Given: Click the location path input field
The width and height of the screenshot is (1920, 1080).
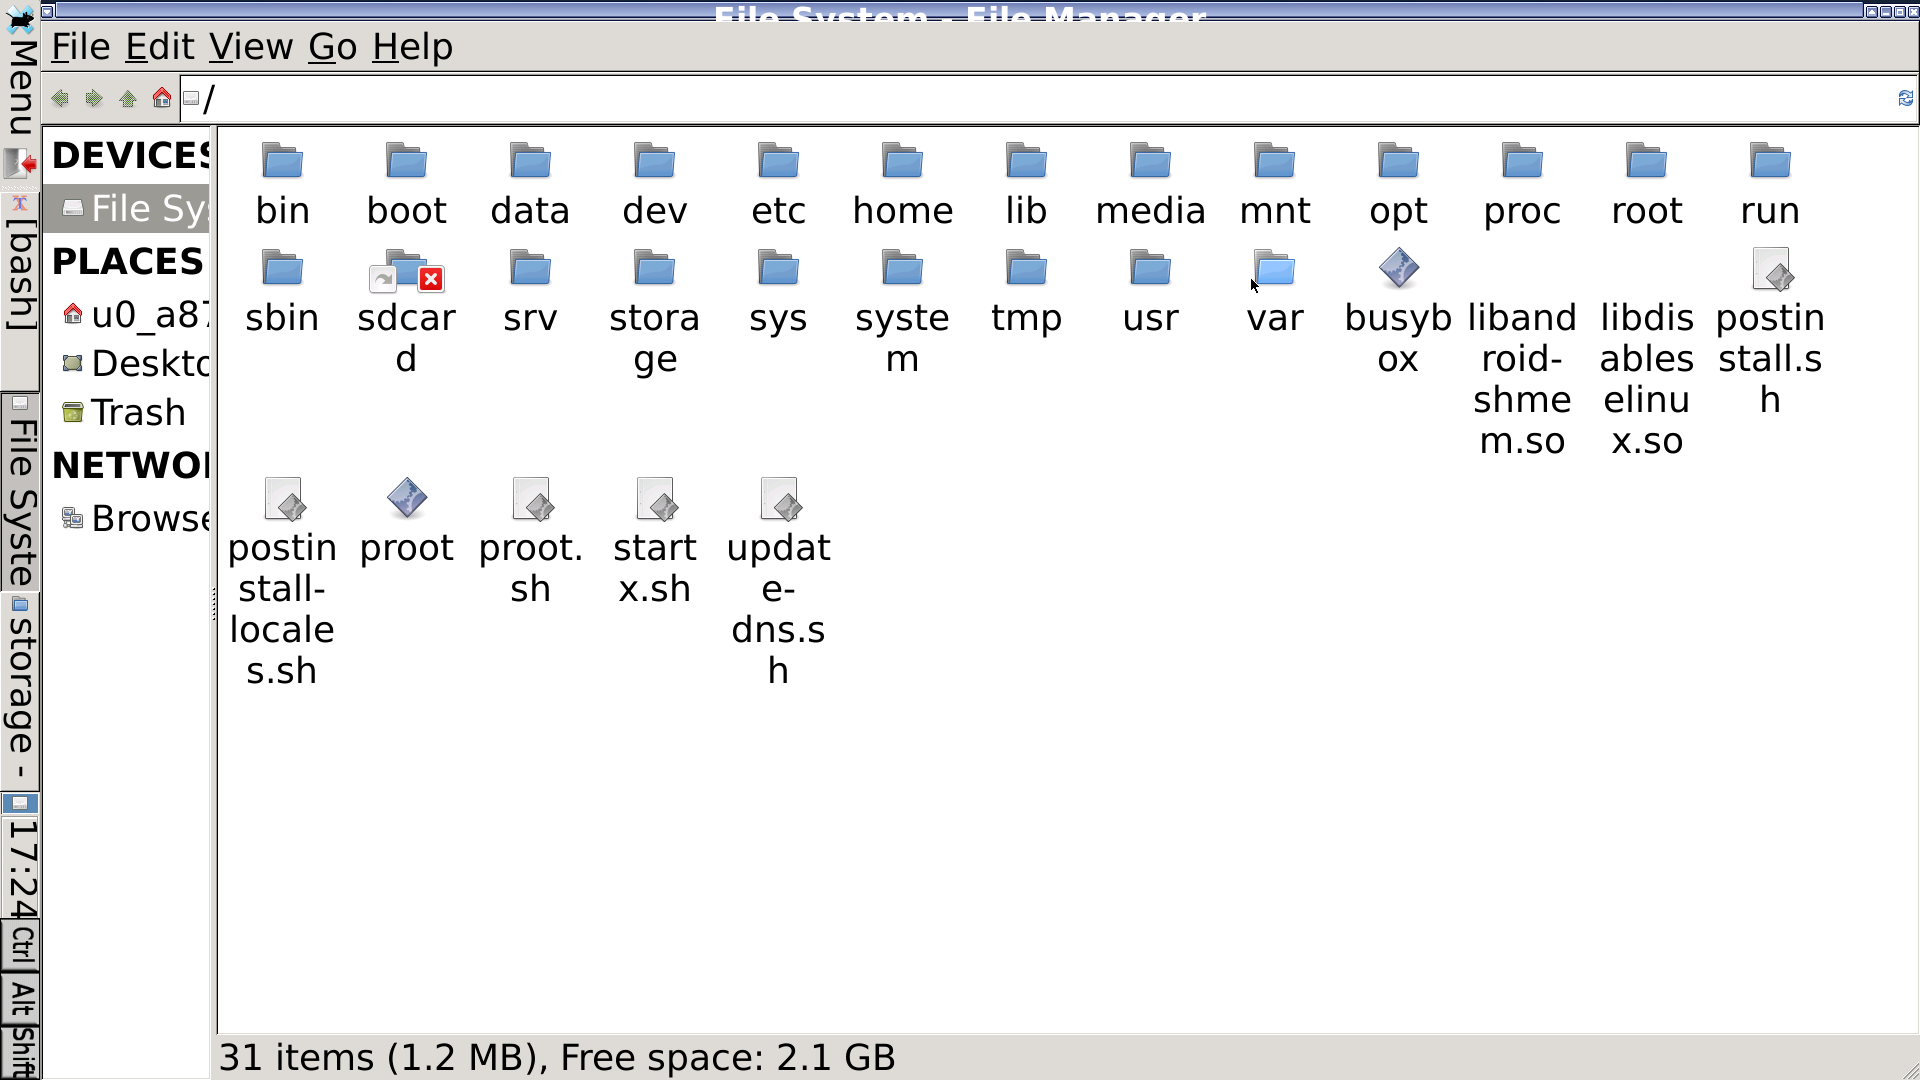Looking at the screenshot, I should coord(1000,99).
